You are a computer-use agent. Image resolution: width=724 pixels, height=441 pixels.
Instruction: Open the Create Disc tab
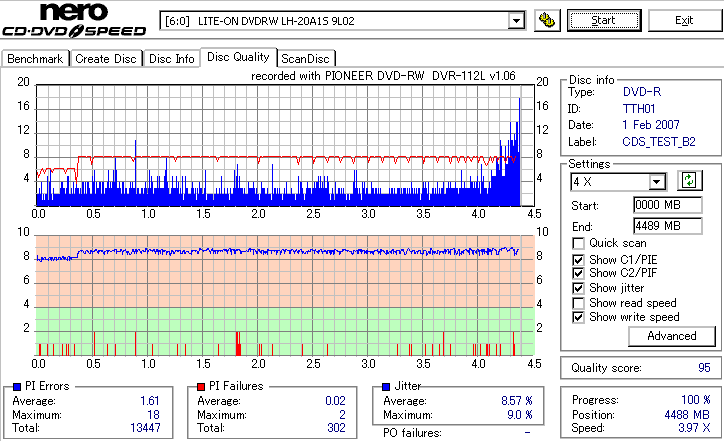[106, 59]
